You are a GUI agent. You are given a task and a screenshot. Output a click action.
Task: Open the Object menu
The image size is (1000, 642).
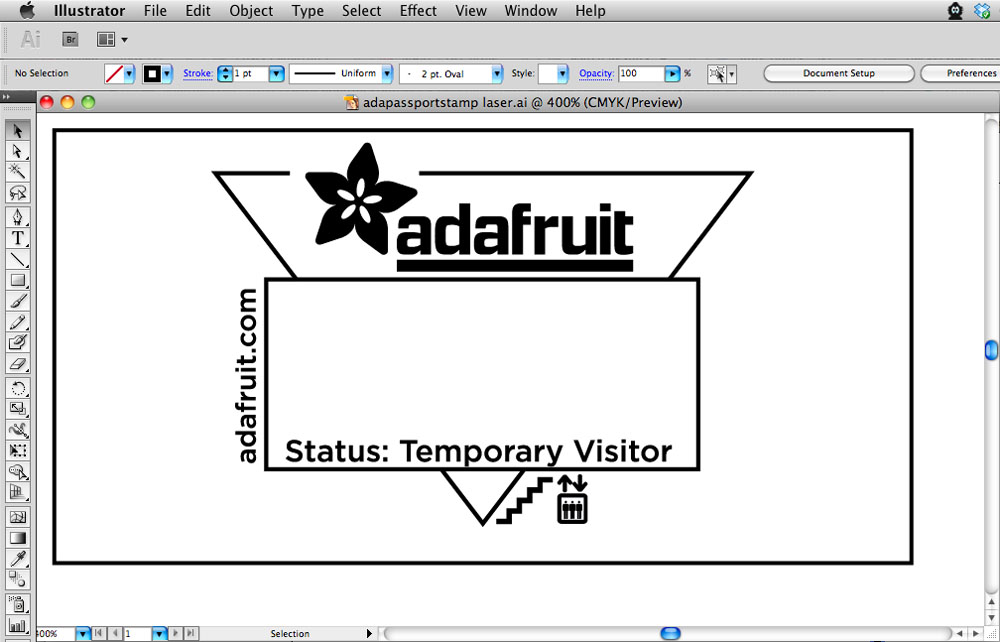251,11
